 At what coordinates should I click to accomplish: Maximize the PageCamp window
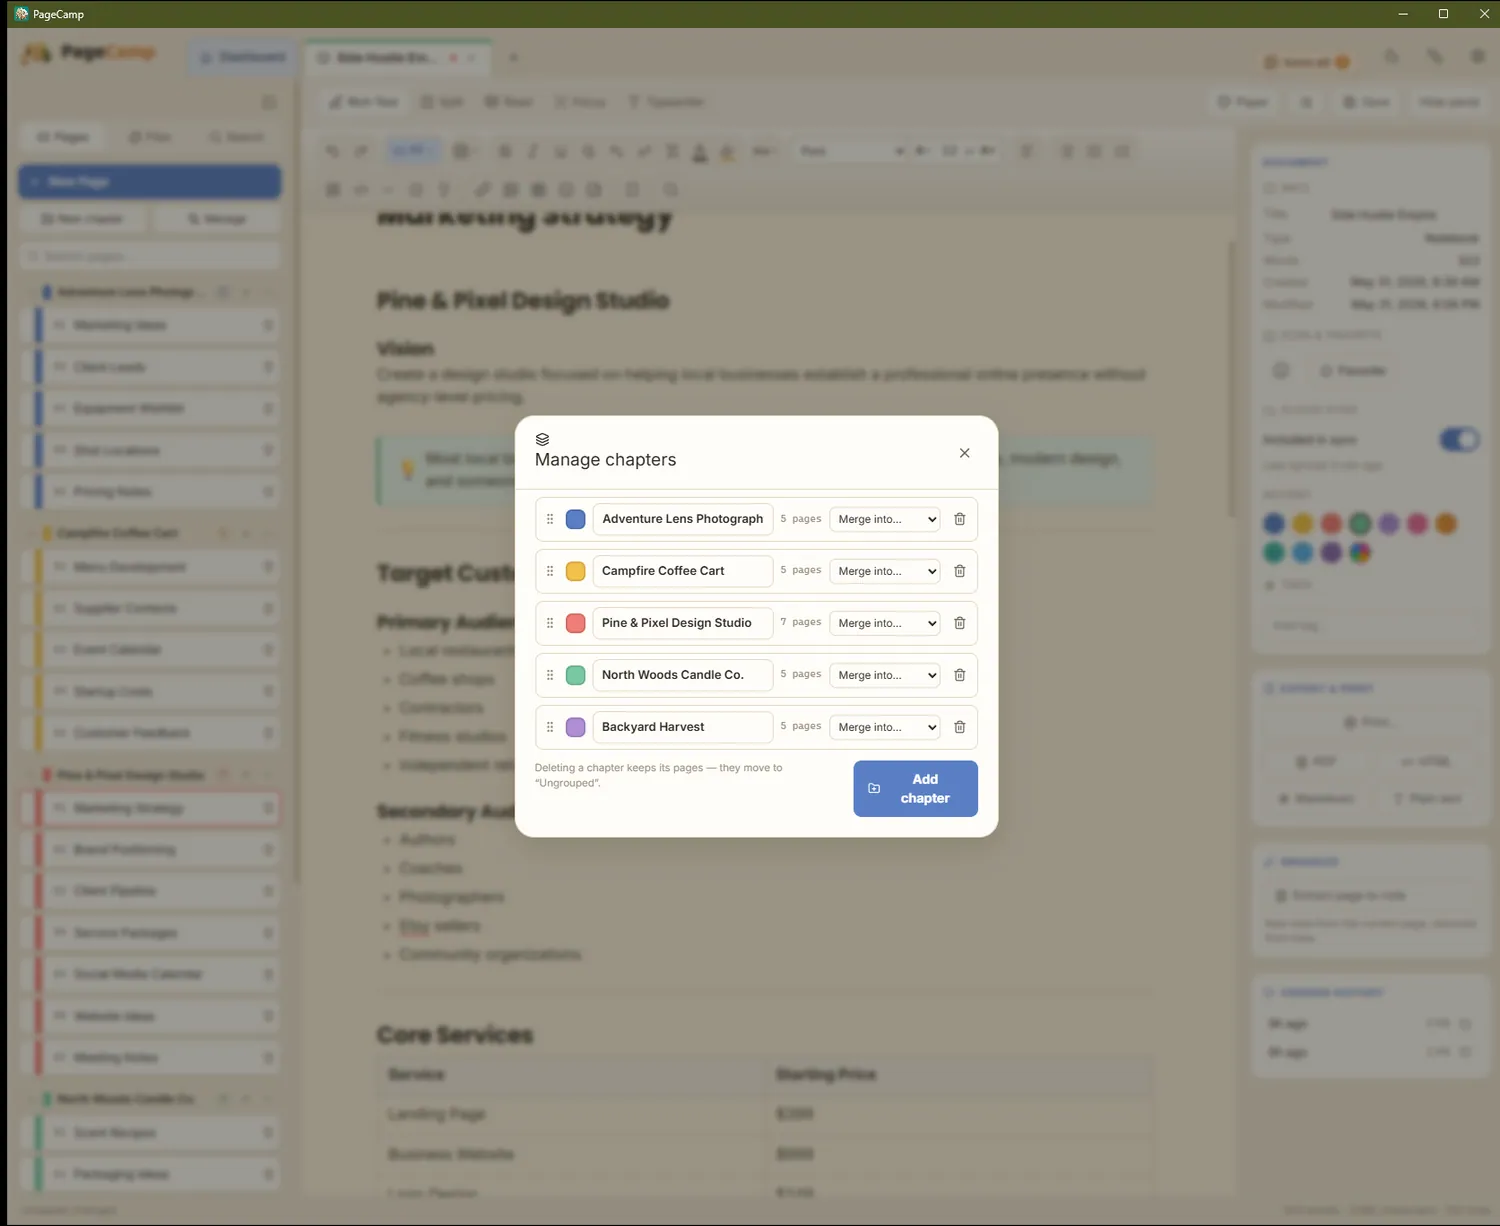(x=1443, y=14)
